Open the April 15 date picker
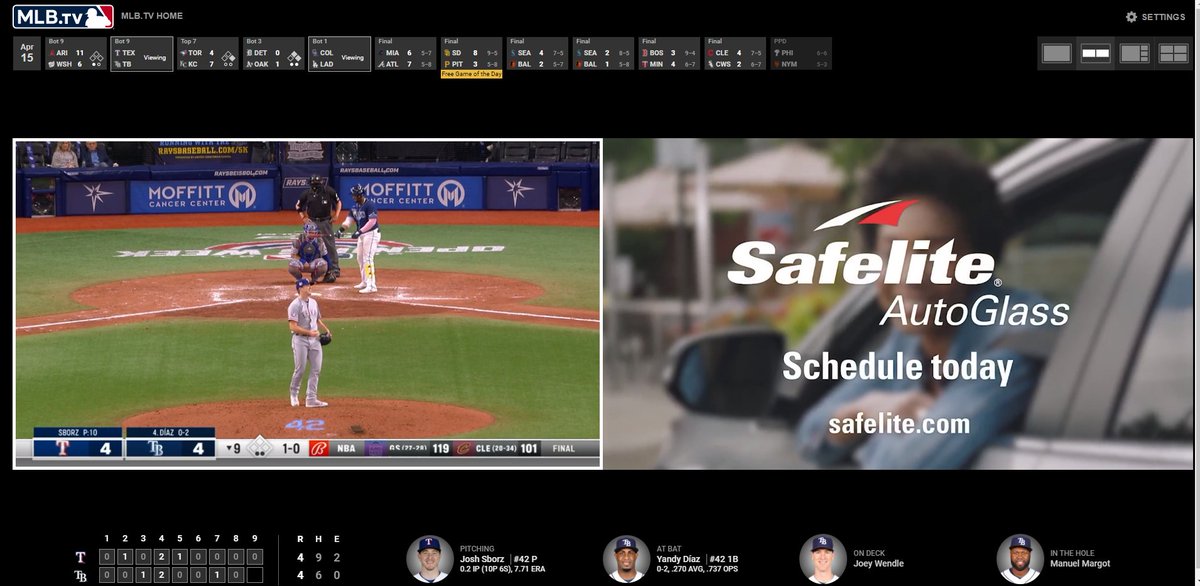The image size is (1200, 586). [27, 53]
